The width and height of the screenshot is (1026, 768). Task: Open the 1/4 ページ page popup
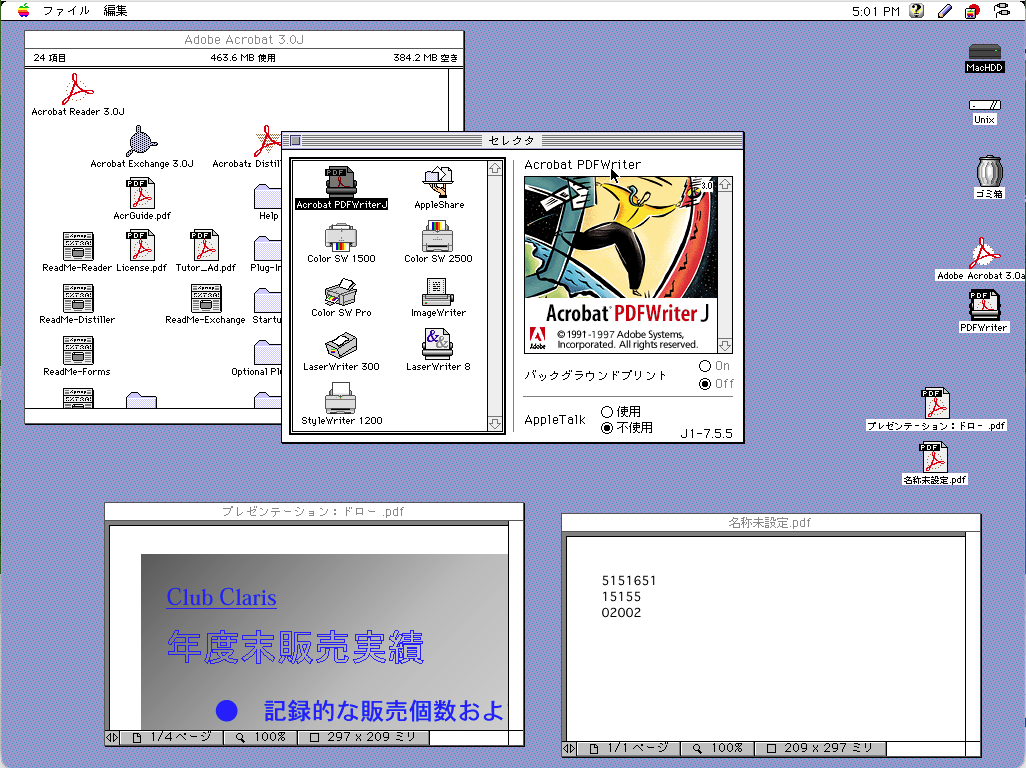tap(173, 737)
